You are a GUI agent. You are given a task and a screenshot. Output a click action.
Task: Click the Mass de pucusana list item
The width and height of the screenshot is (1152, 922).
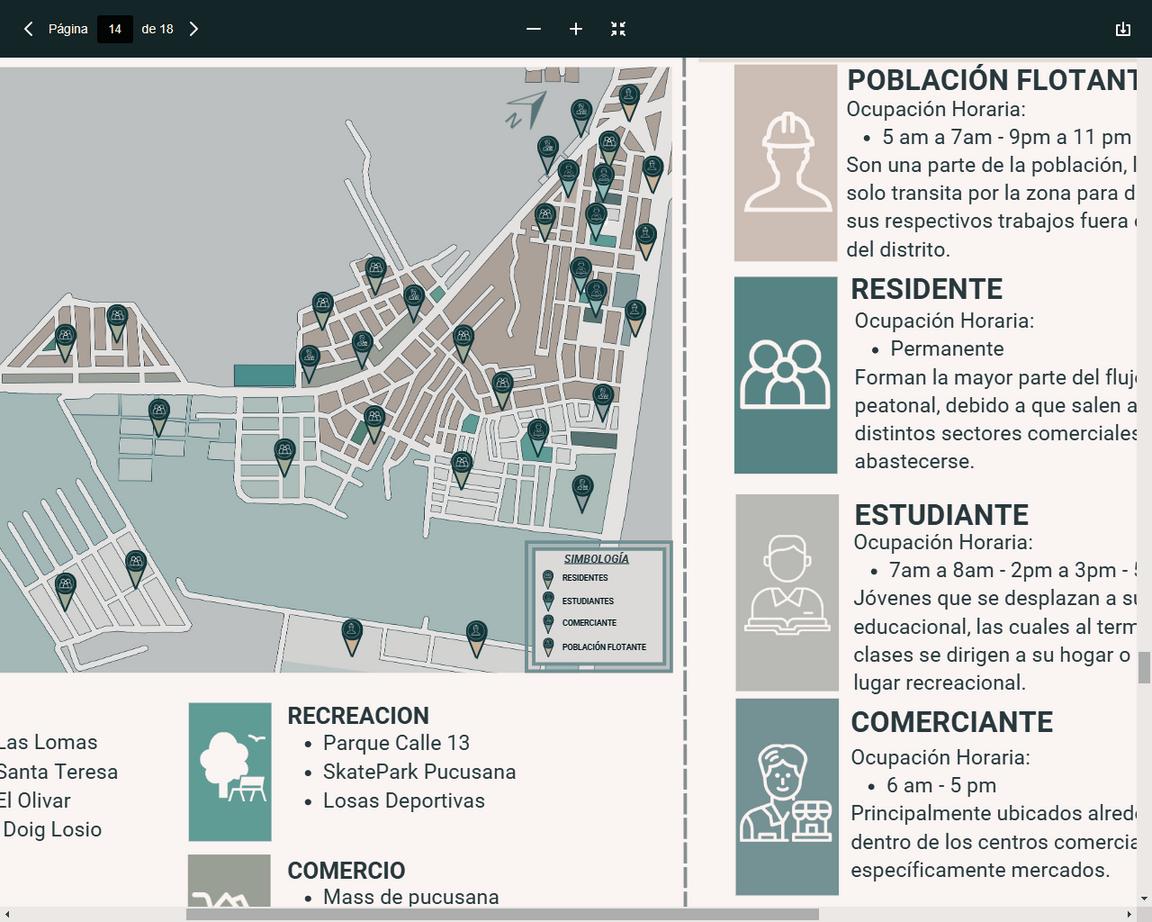(x=411, y=896)
